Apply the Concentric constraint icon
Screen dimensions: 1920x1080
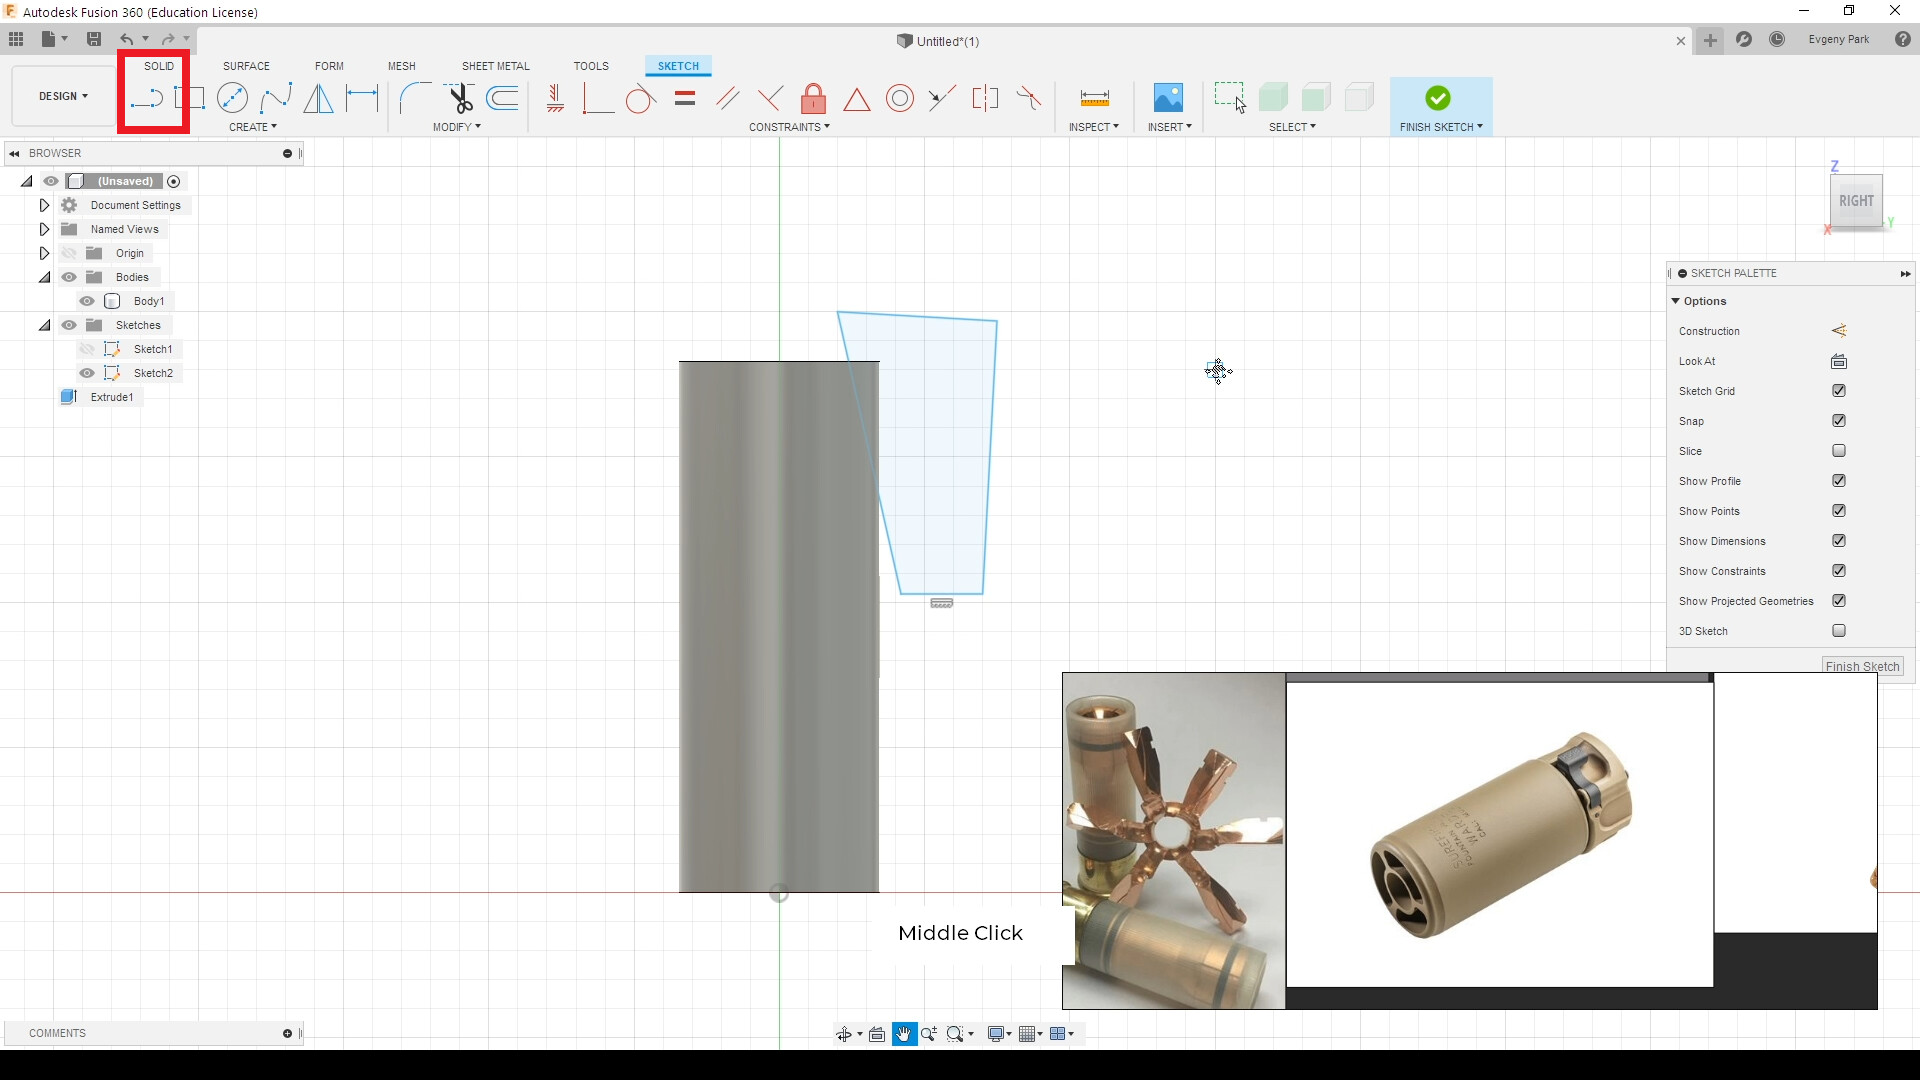[x=900, y=98]
